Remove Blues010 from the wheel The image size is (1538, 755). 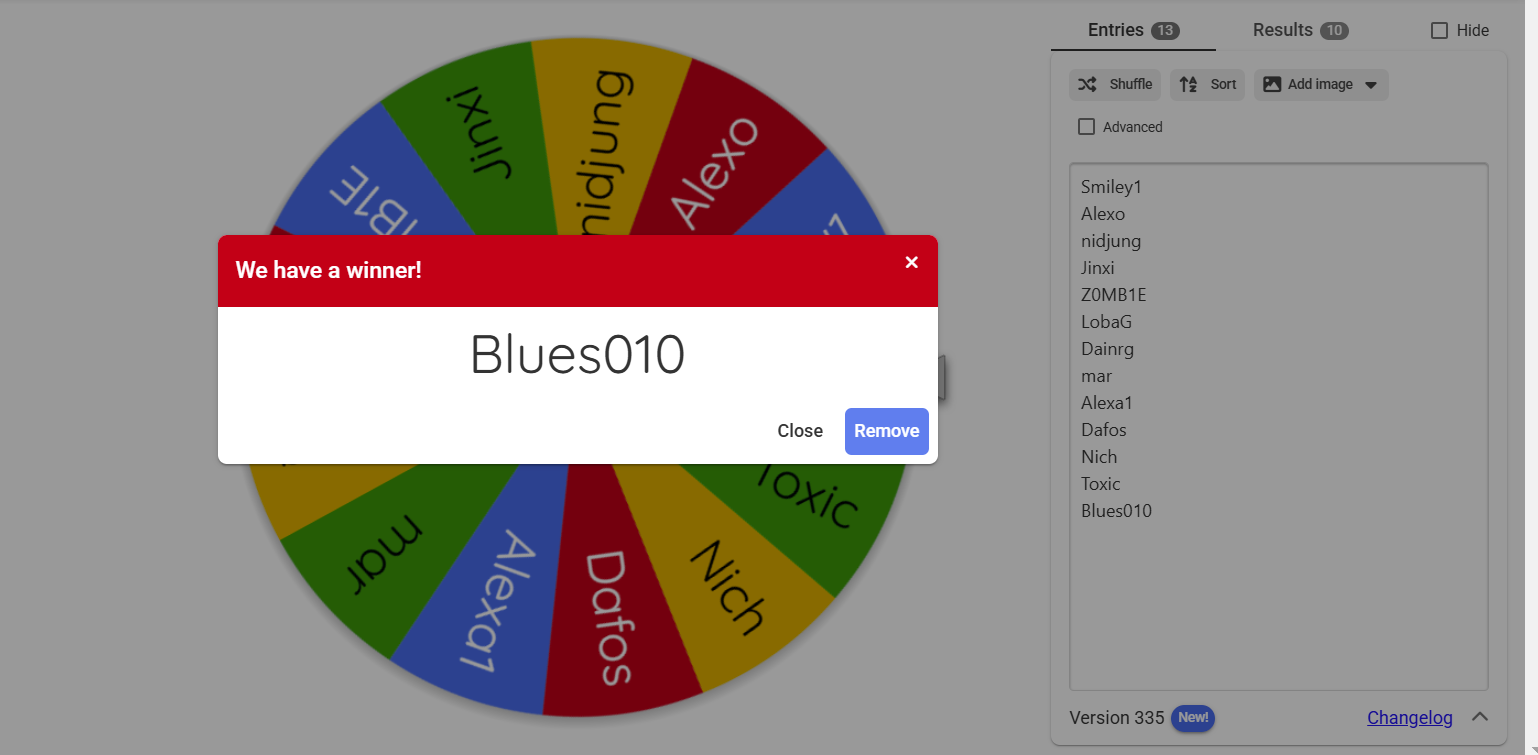click(x=886, y=431)
